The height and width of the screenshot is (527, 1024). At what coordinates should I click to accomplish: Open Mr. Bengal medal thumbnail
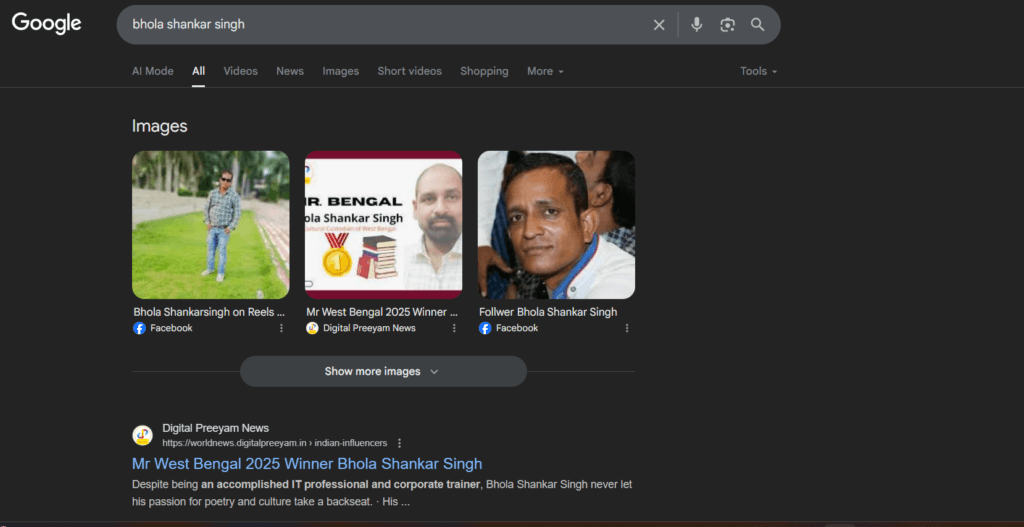[x=383, y=225]
